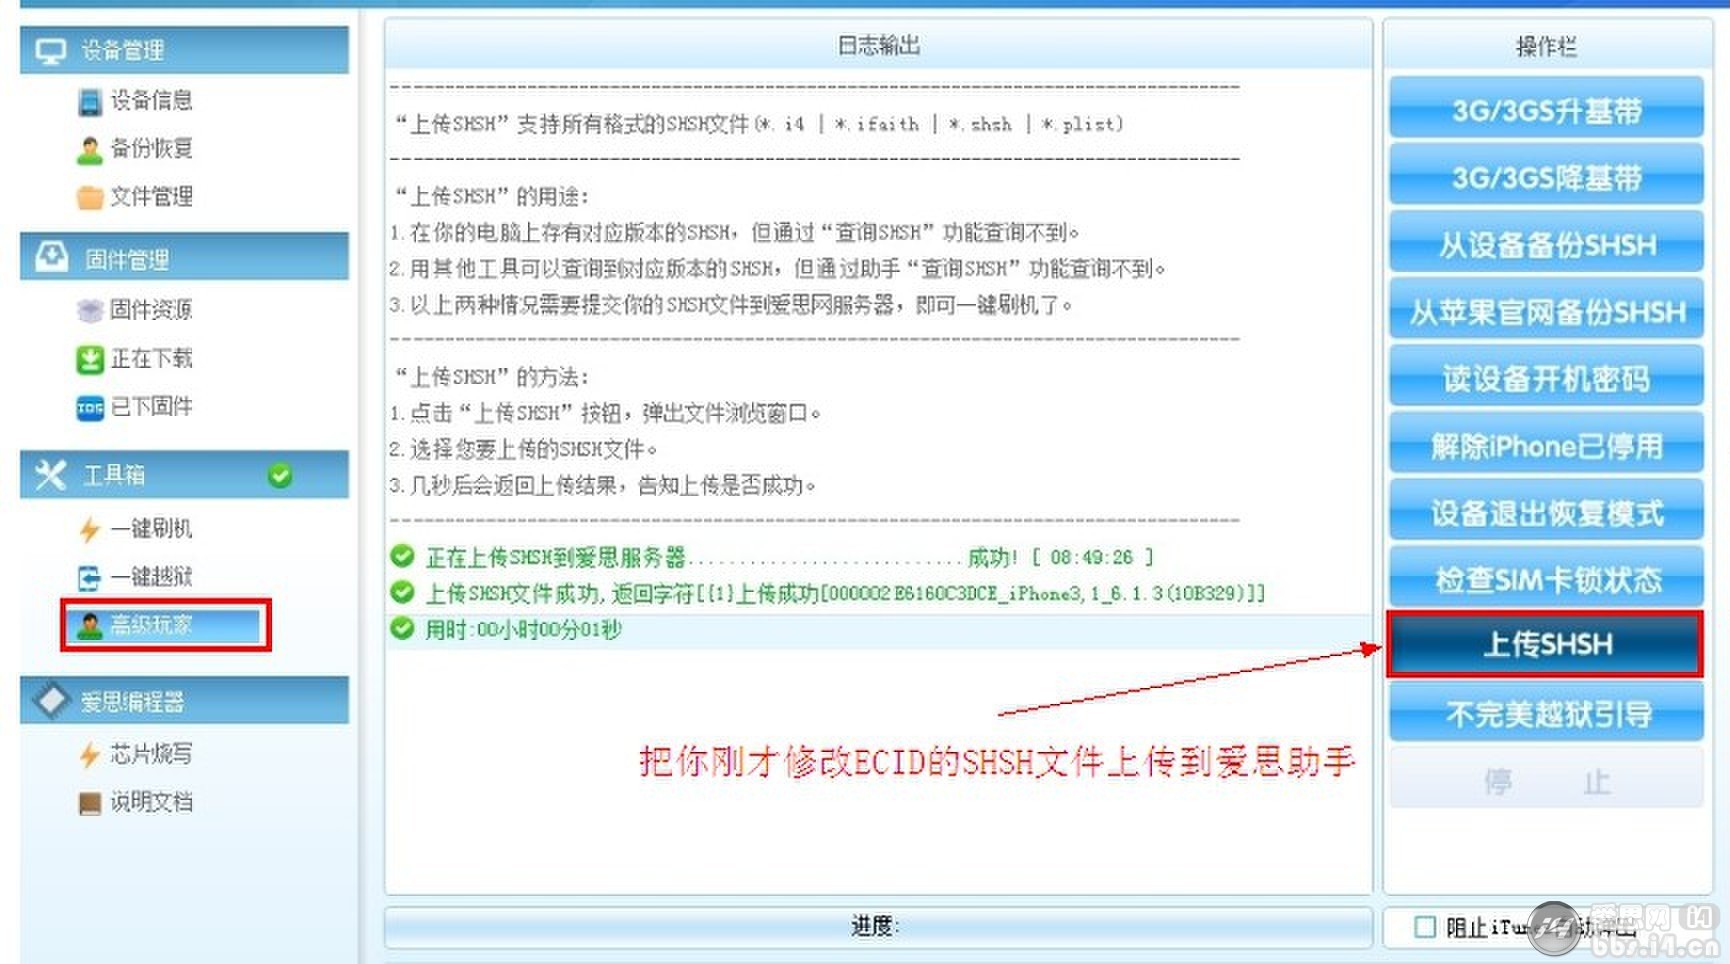Image resolution: width=1730 pixels, height=964 pixels.
Task: Click the 工具箱 section header
Action: 184,475
